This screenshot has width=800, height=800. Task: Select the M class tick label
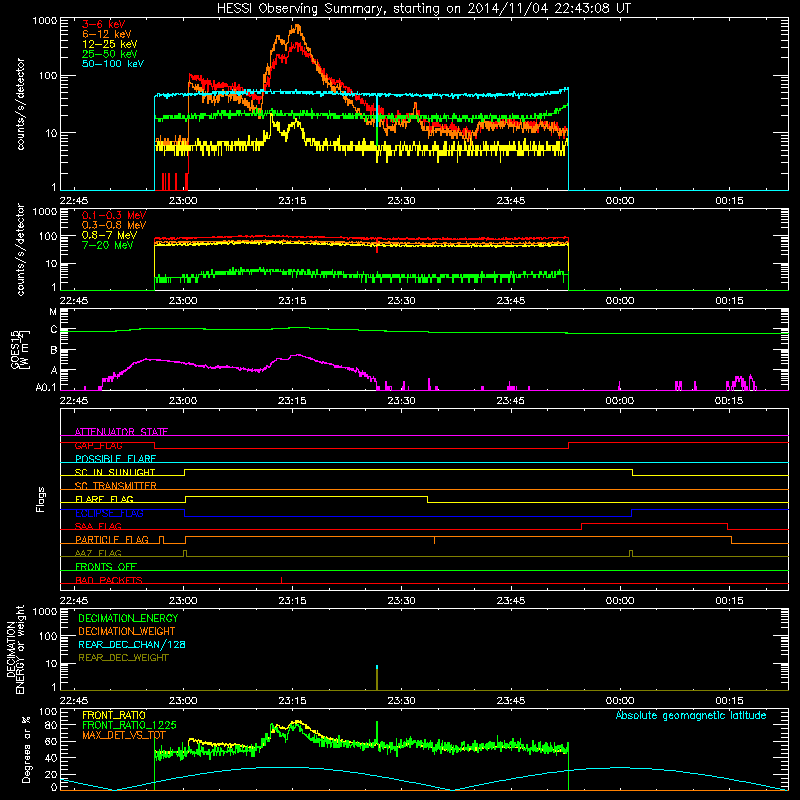53,312
